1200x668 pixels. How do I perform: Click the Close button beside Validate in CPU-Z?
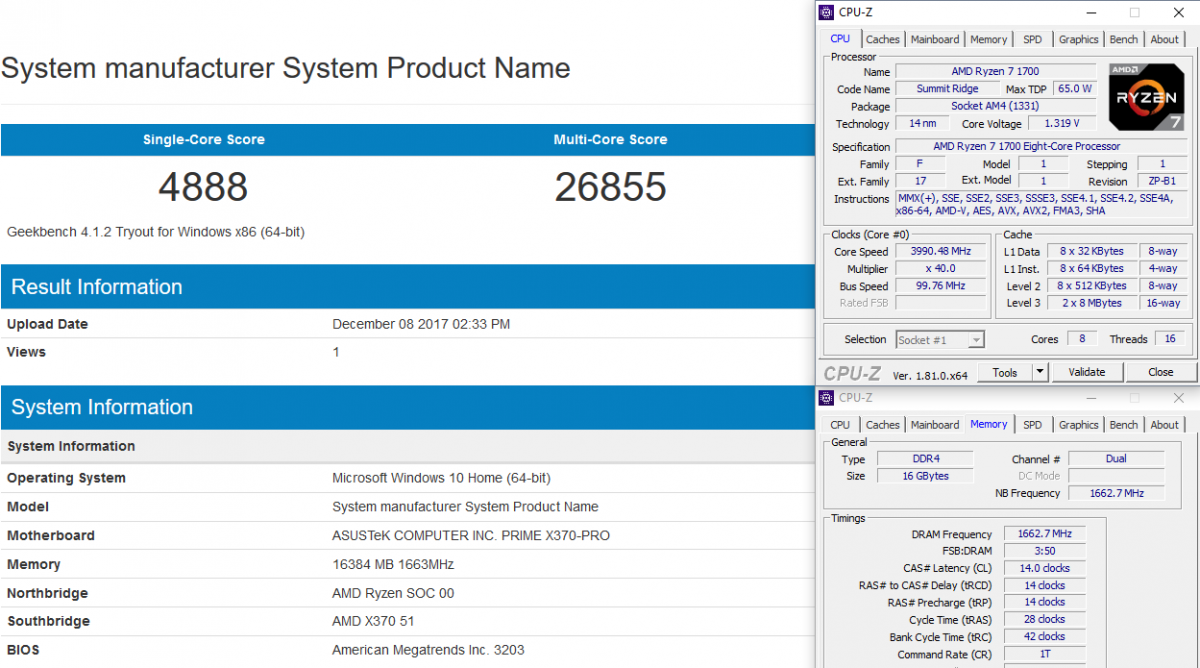point(1161,372)
